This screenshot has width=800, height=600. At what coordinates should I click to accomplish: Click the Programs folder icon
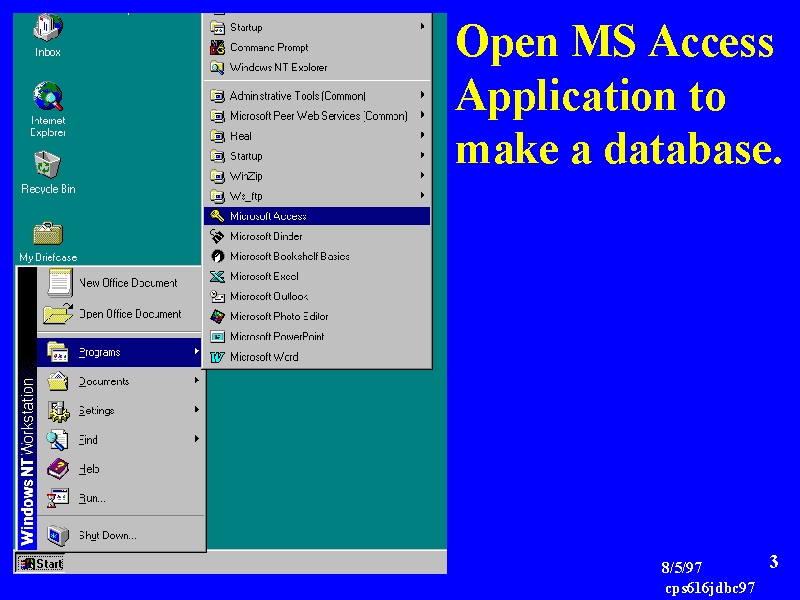pyautogui.click(x=58, y=352)
